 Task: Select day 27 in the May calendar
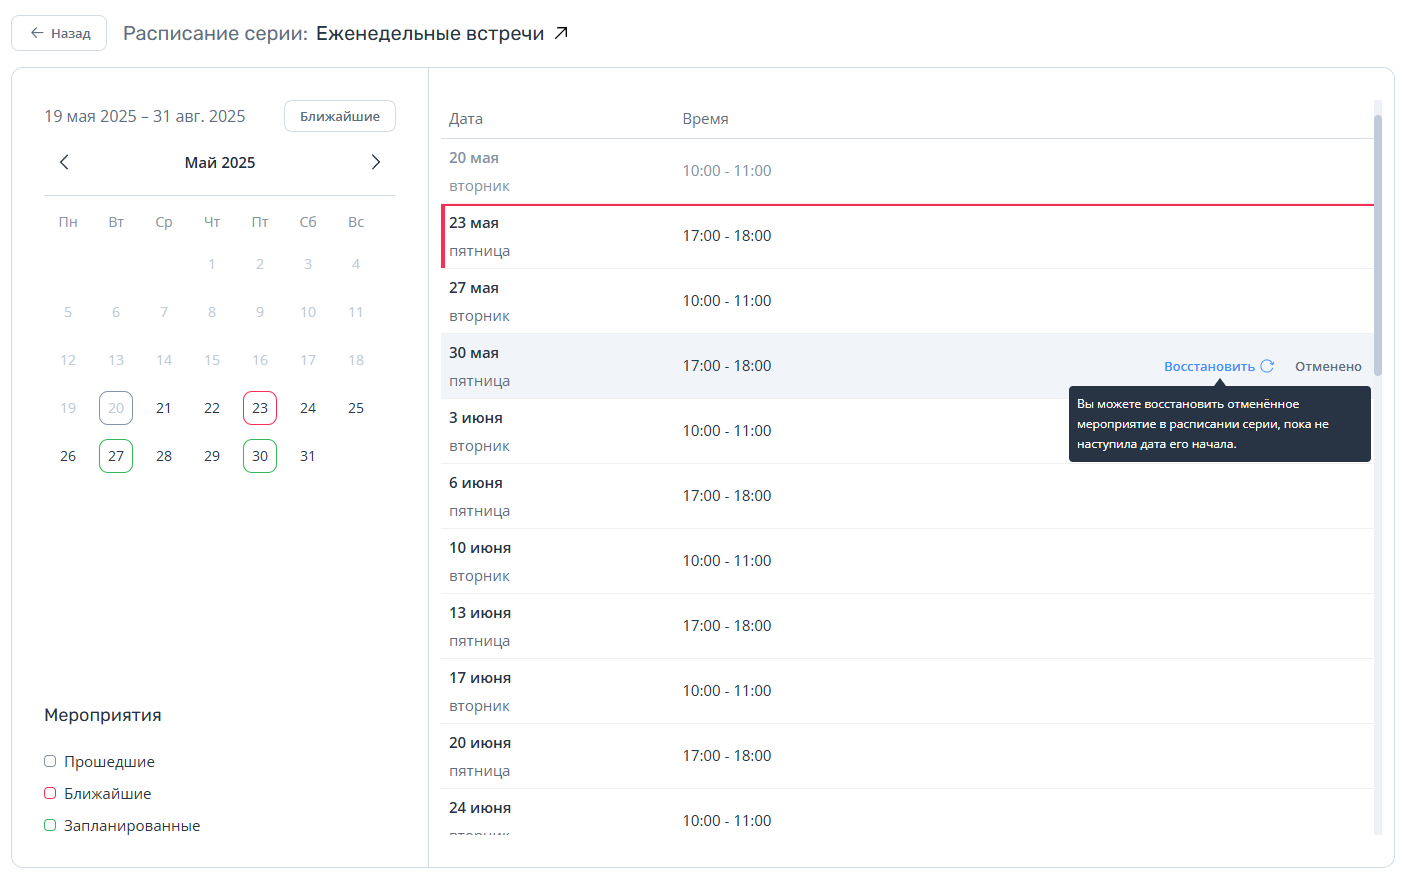(x=116, y=456)
